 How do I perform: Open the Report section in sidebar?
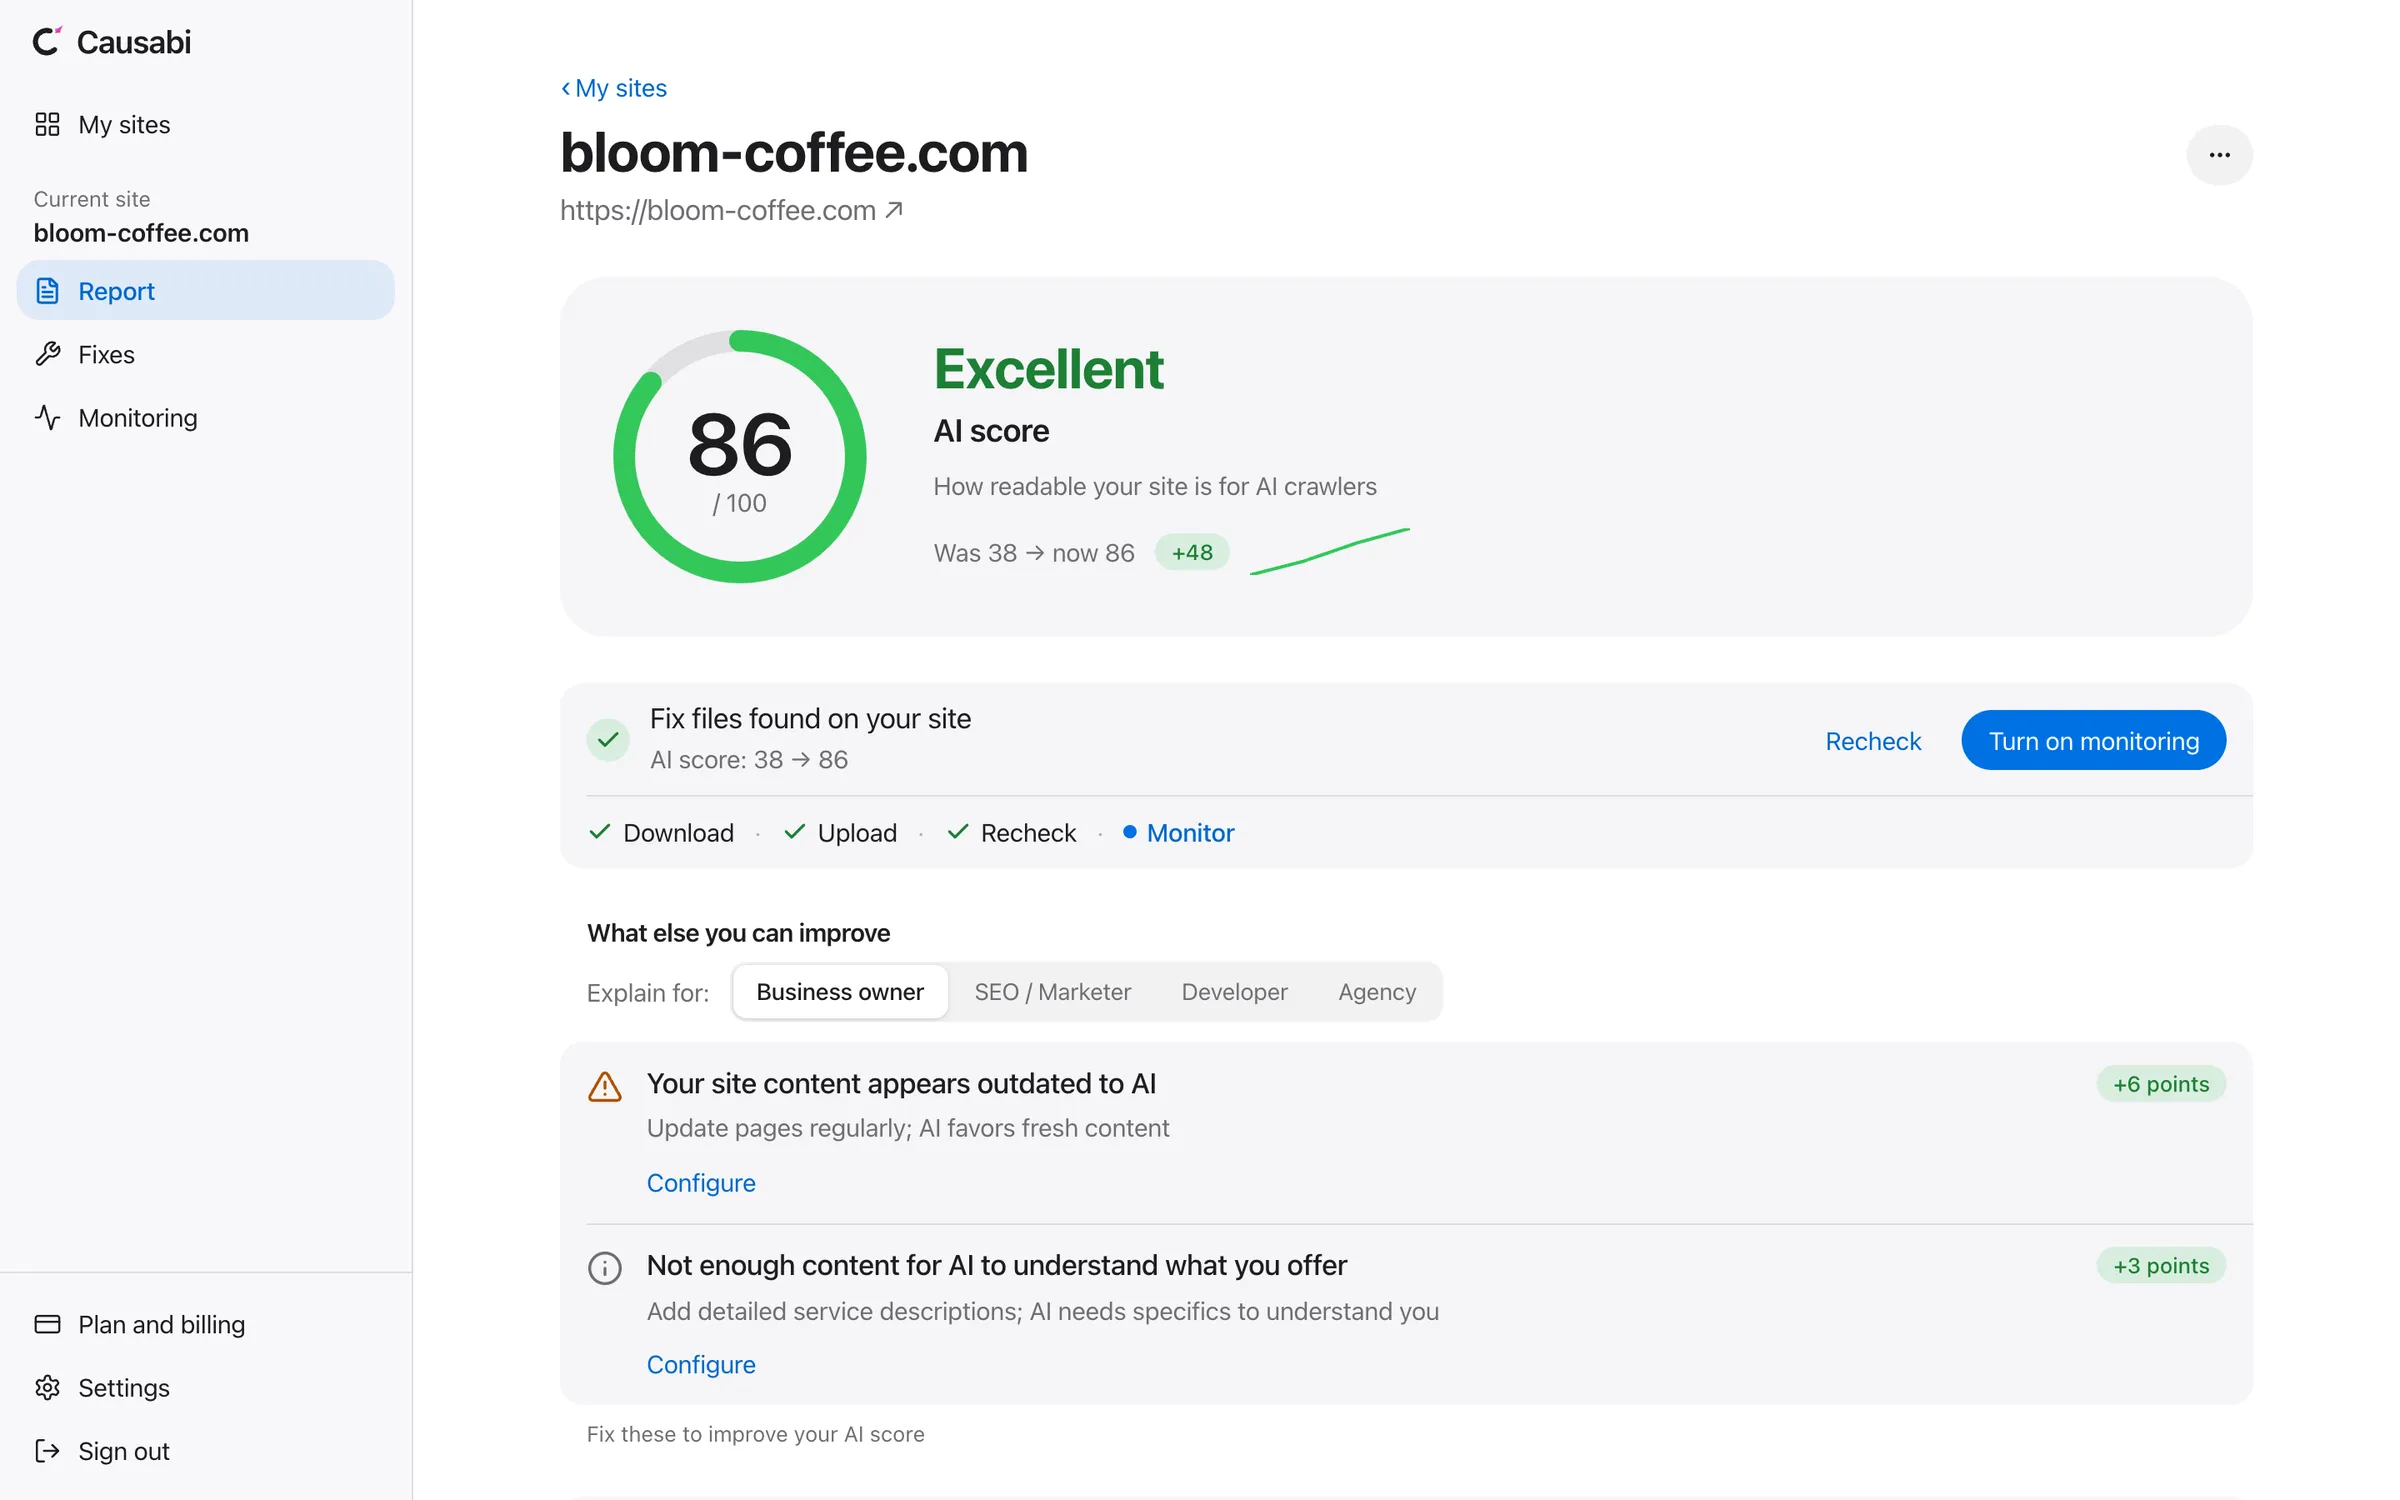(x=205, y=291)
